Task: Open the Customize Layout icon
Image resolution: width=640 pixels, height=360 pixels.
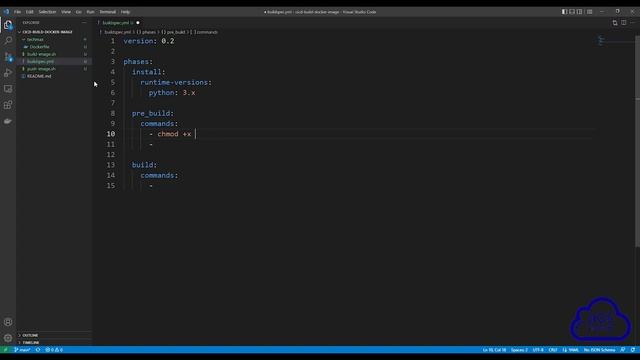Action: point(589,12)
